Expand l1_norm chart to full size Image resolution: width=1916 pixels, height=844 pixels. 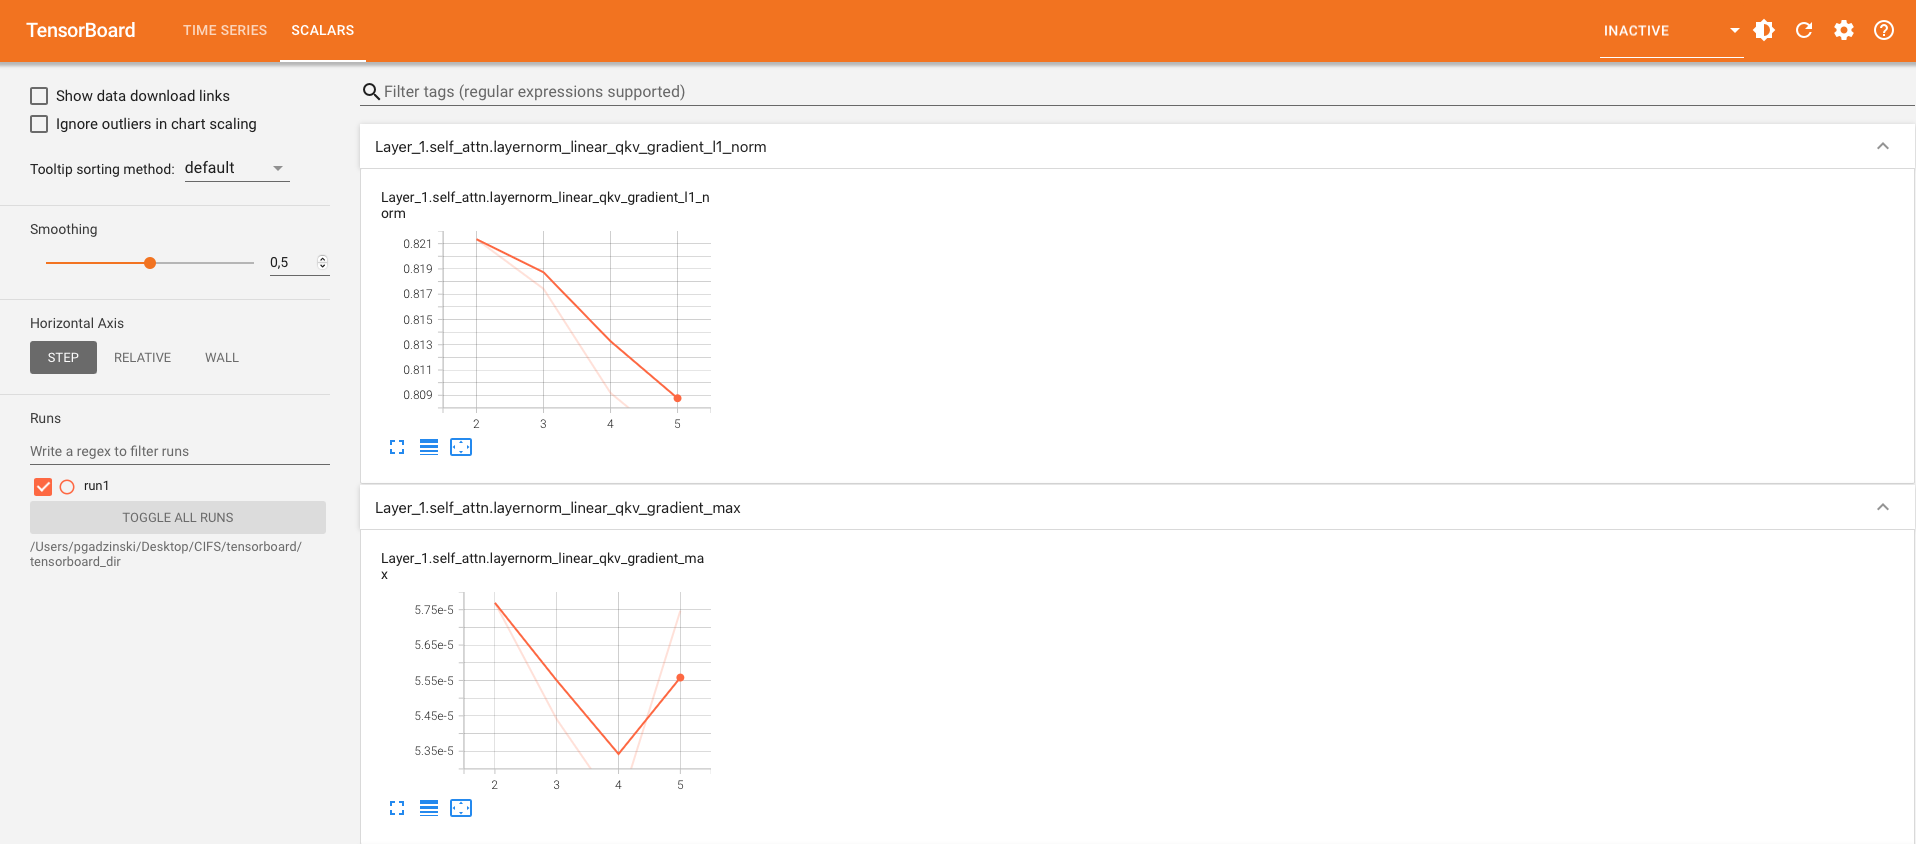397,447
